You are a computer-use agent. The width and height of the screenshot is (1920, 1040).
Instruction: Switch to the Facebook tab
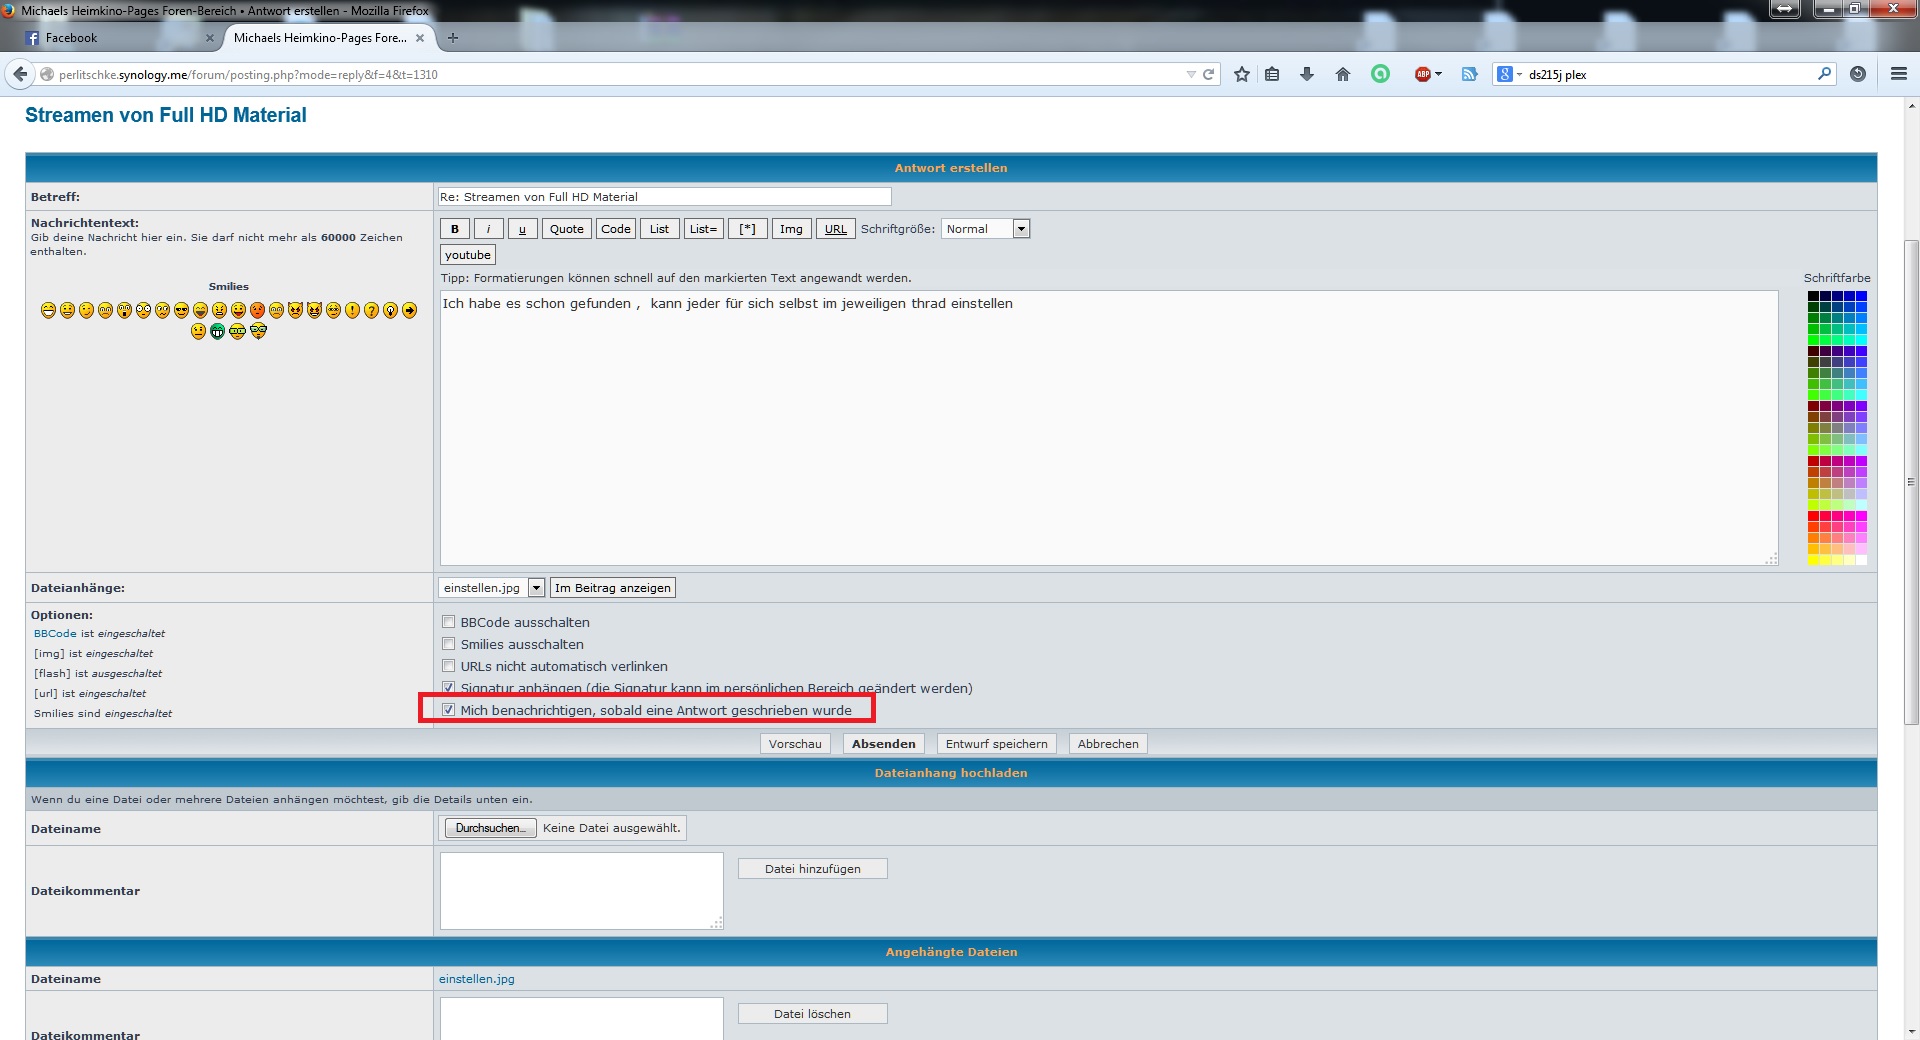[x=110, y=38]
